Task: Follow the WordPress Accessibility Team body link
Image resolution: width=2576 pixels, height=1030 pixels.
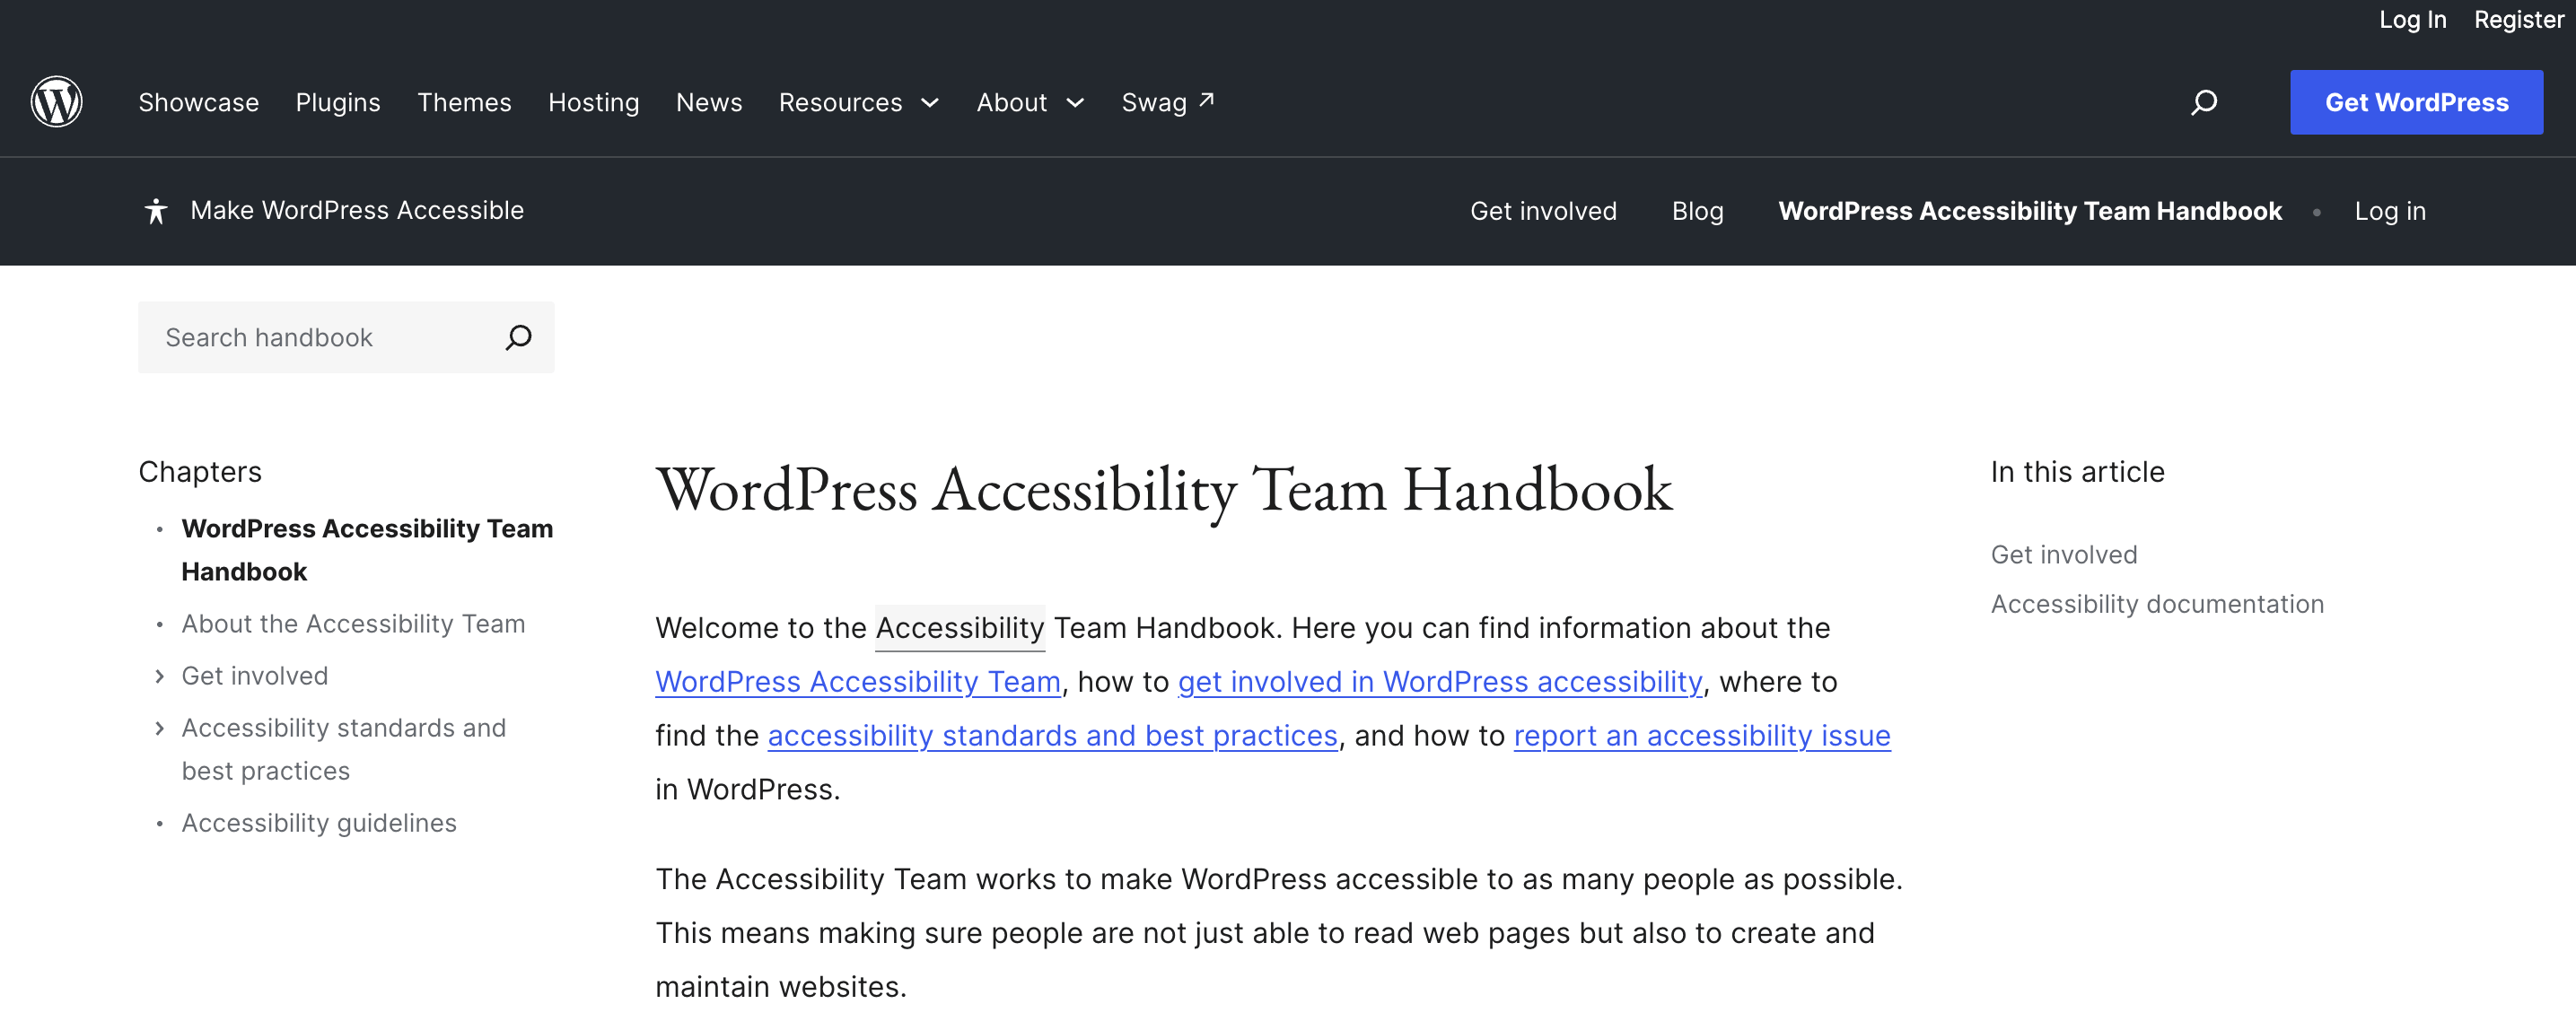Action: click(x=858, y=682)
